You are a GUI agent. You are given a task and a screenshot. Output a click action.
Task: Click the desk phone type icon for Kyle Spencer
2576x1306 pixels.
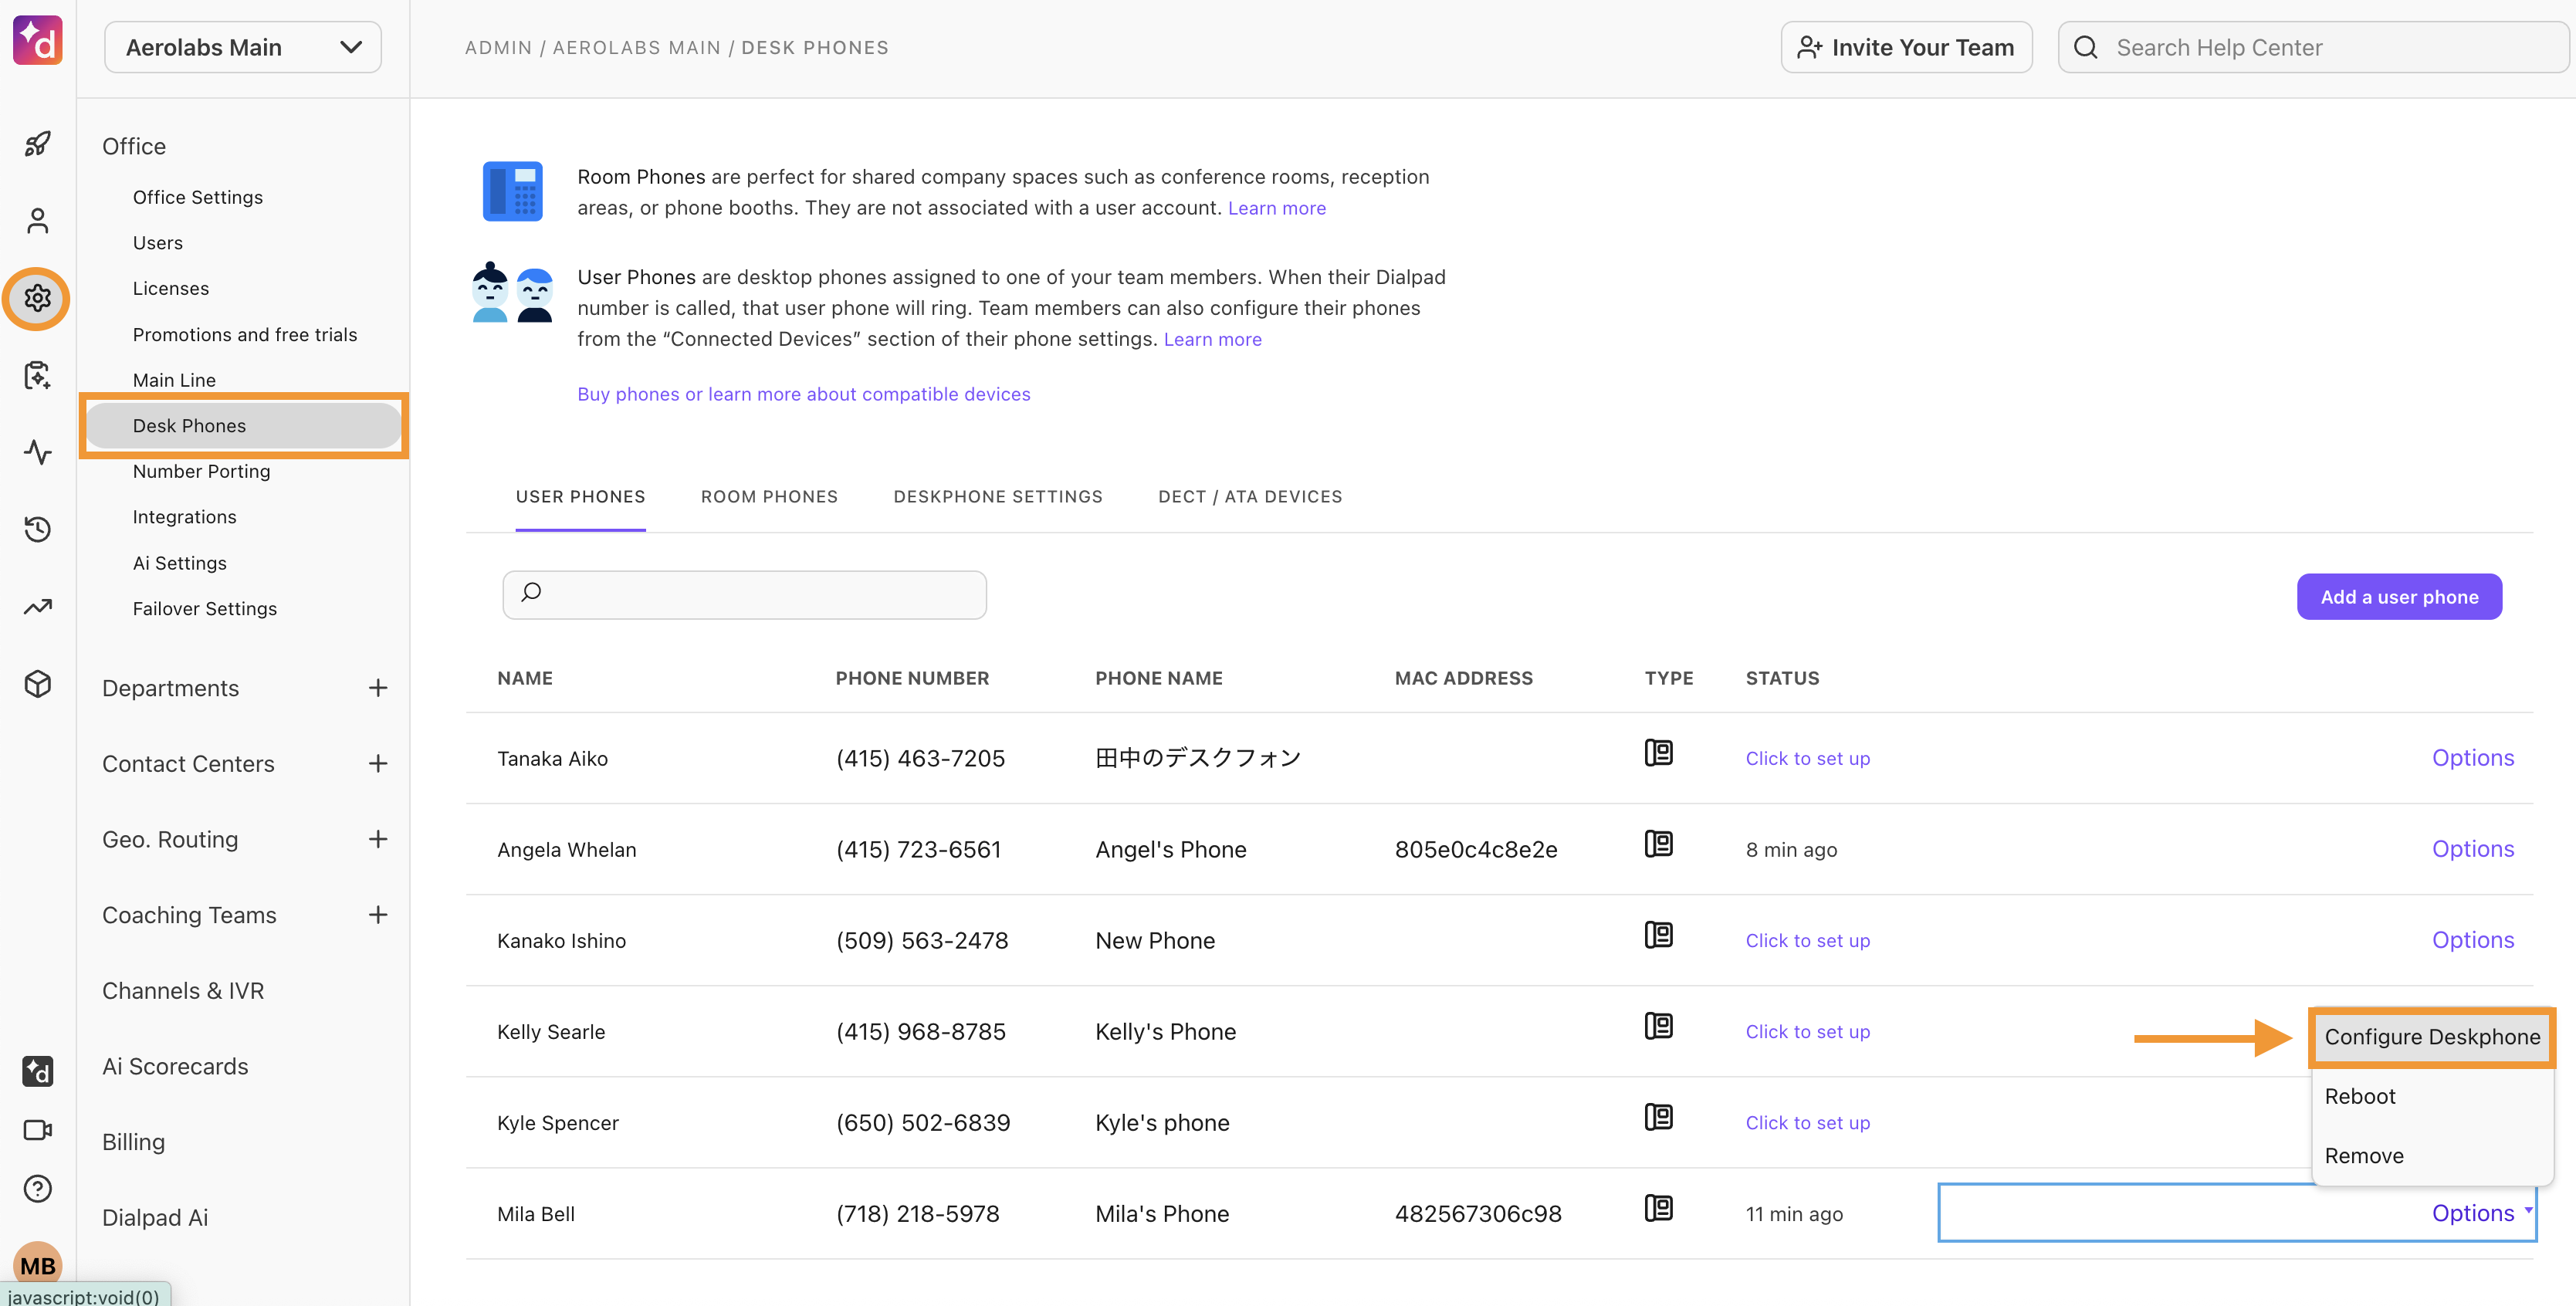click(1658, 1116)
